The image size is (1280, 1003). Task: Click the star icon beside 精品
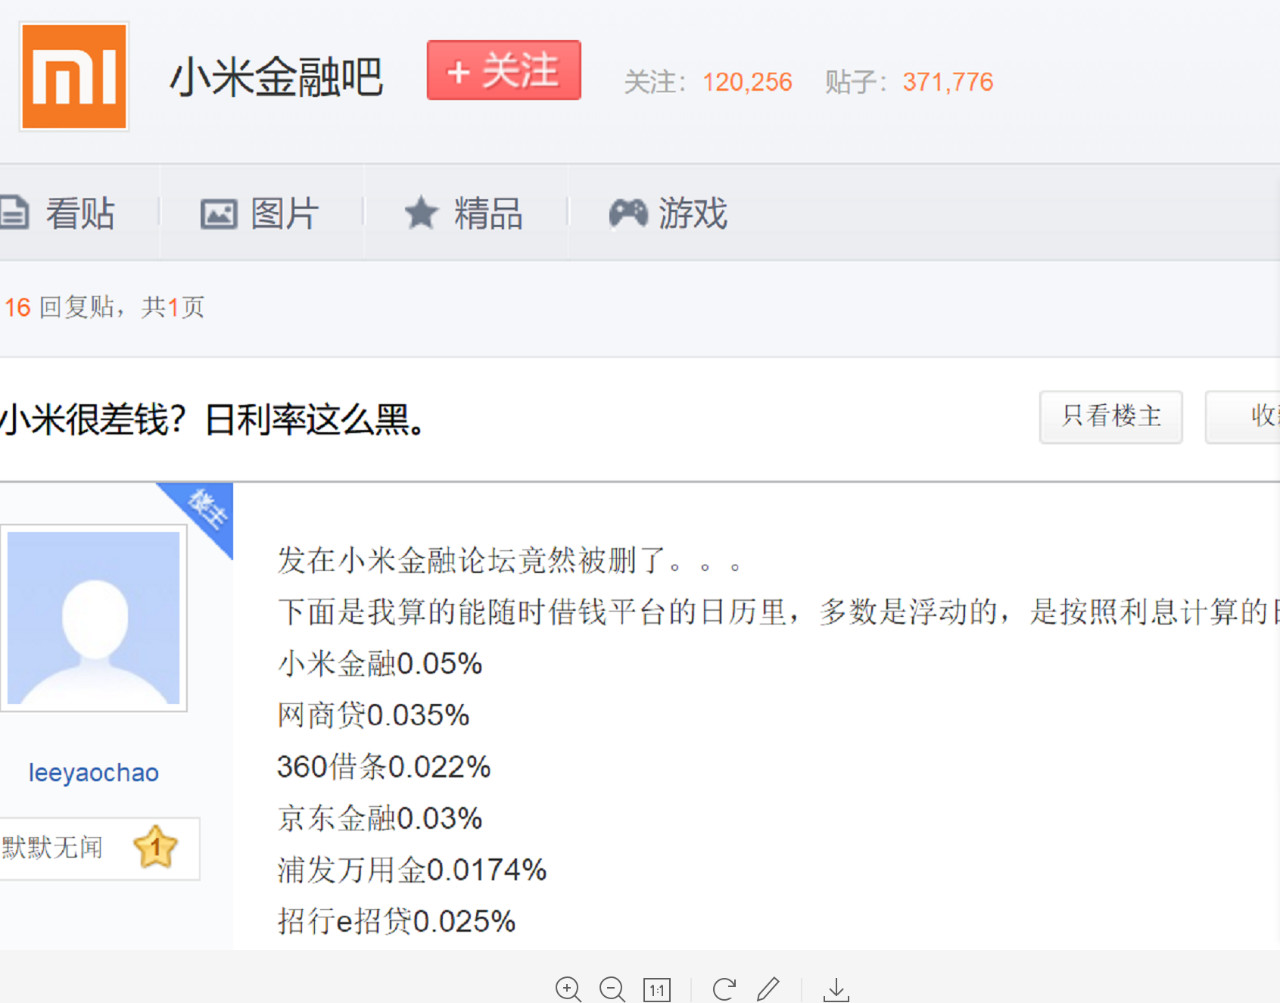[x=421, y=213]
